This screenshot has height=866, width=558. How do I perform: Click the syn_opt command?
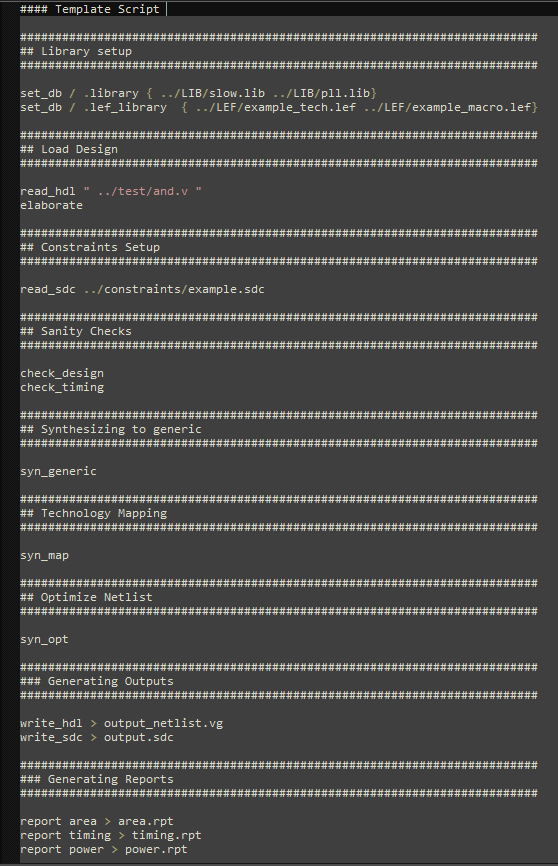click(44, 639)
